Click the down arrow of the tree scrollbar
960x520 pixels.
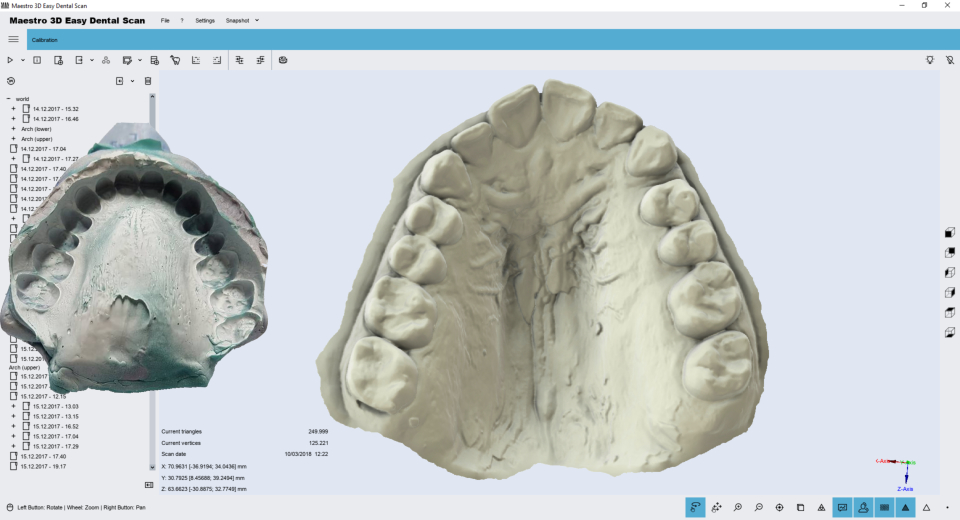click(152, 467)
